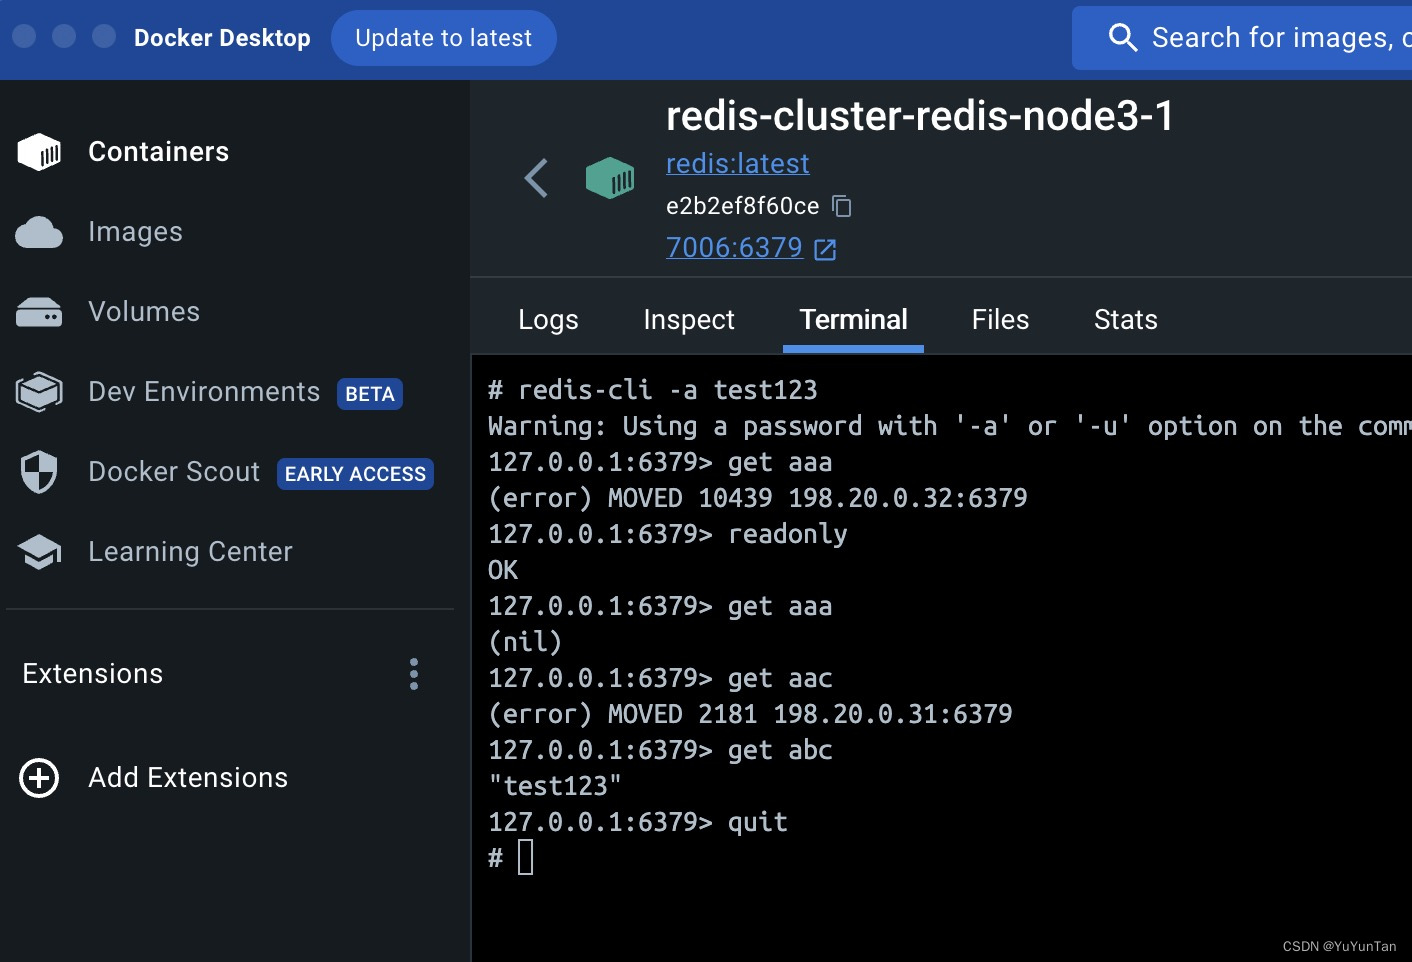
Task: Click the teal container icon
Action: click(610, 178)
